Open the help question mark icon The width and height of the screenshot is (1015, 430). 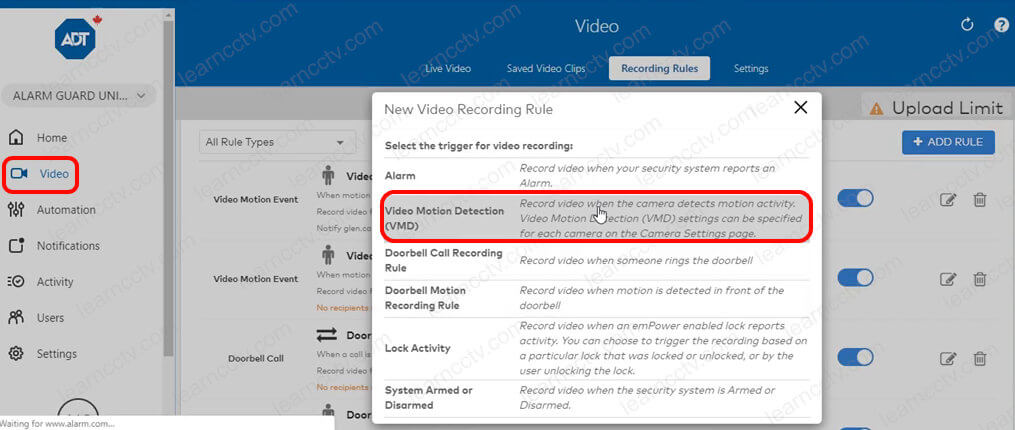coord(1001,25)
